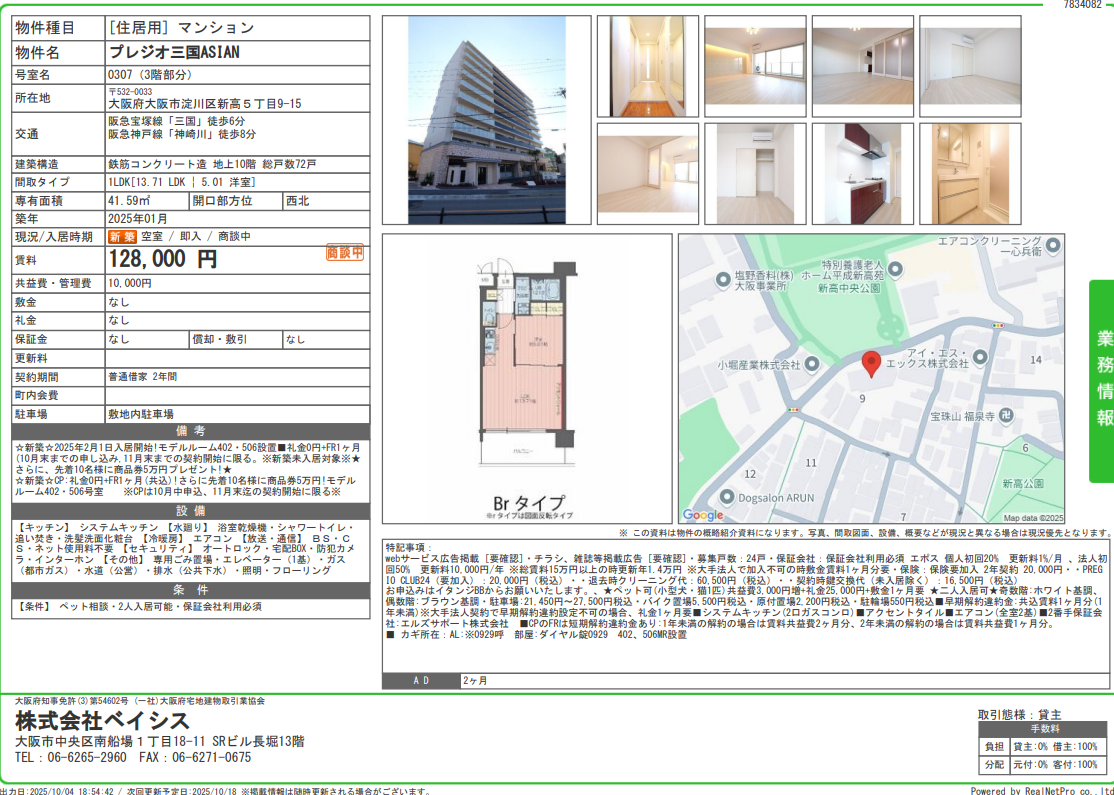The width and height of the screenshot is (1114, 795).
Task: Open the red kitchen photo thumbnail
Action: [862, 174]
